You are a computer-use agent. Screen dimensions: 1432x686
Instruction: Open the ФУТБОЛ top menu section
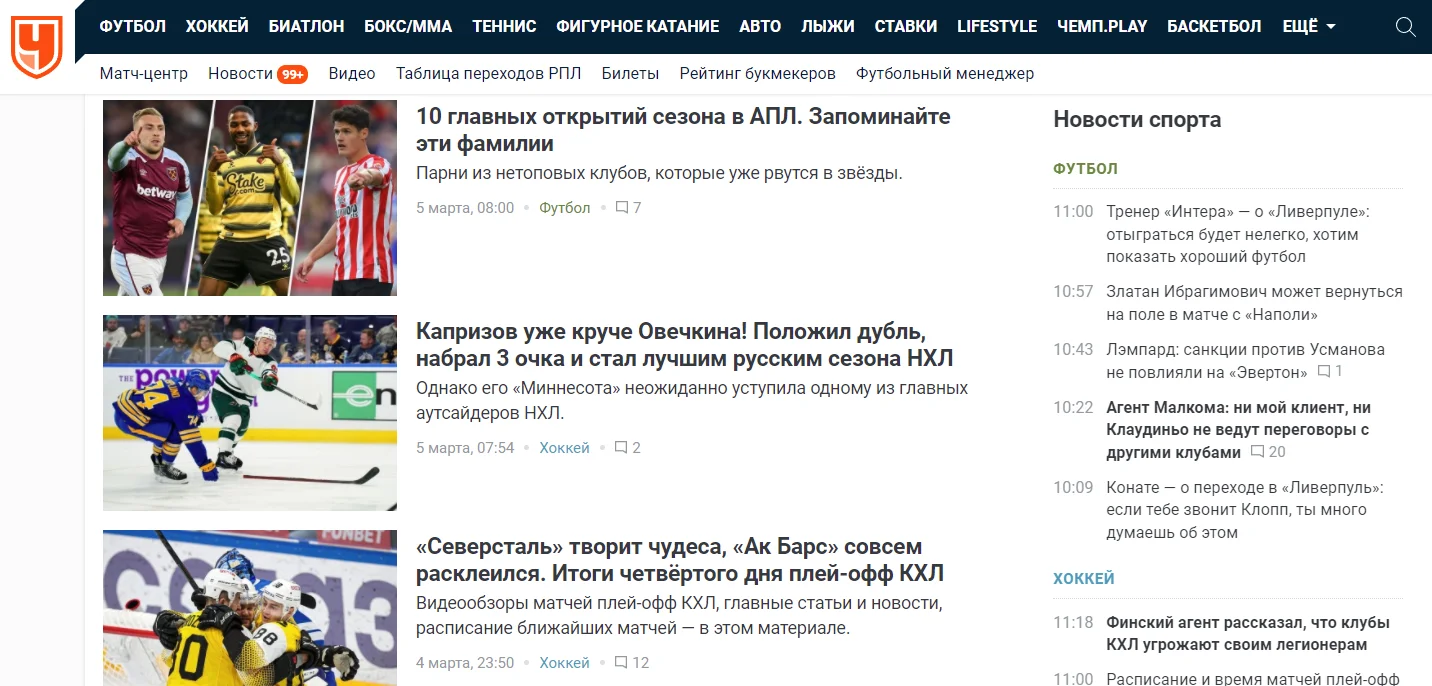tap(133, 27)
